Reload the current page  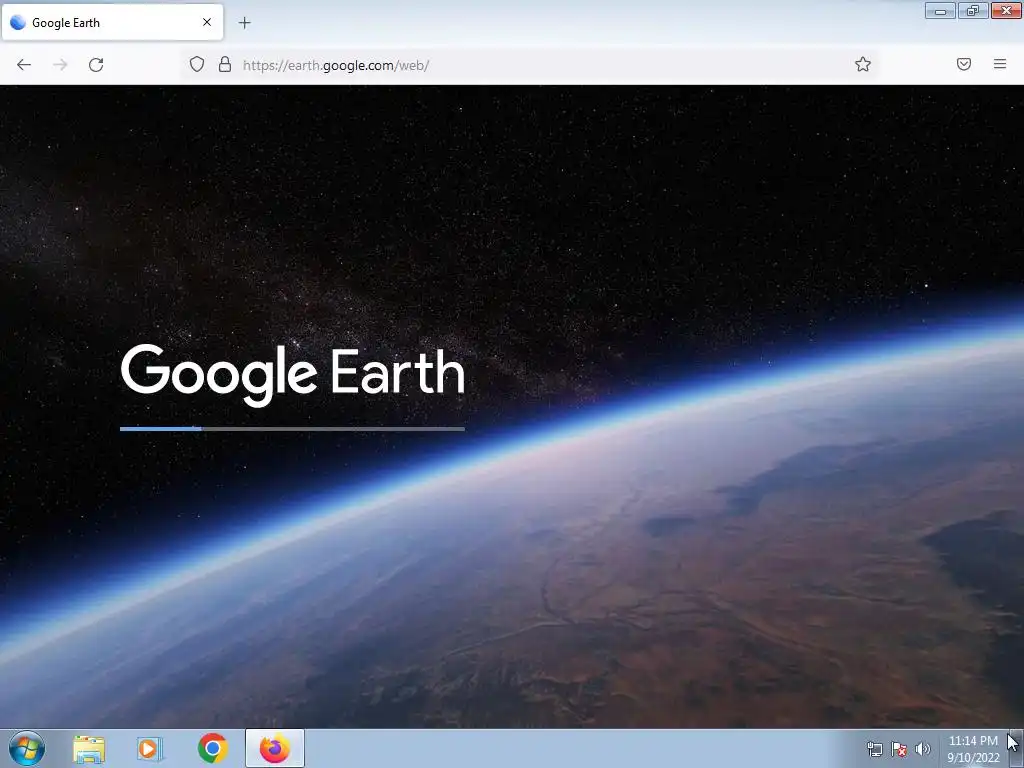[x=96, y=65]
